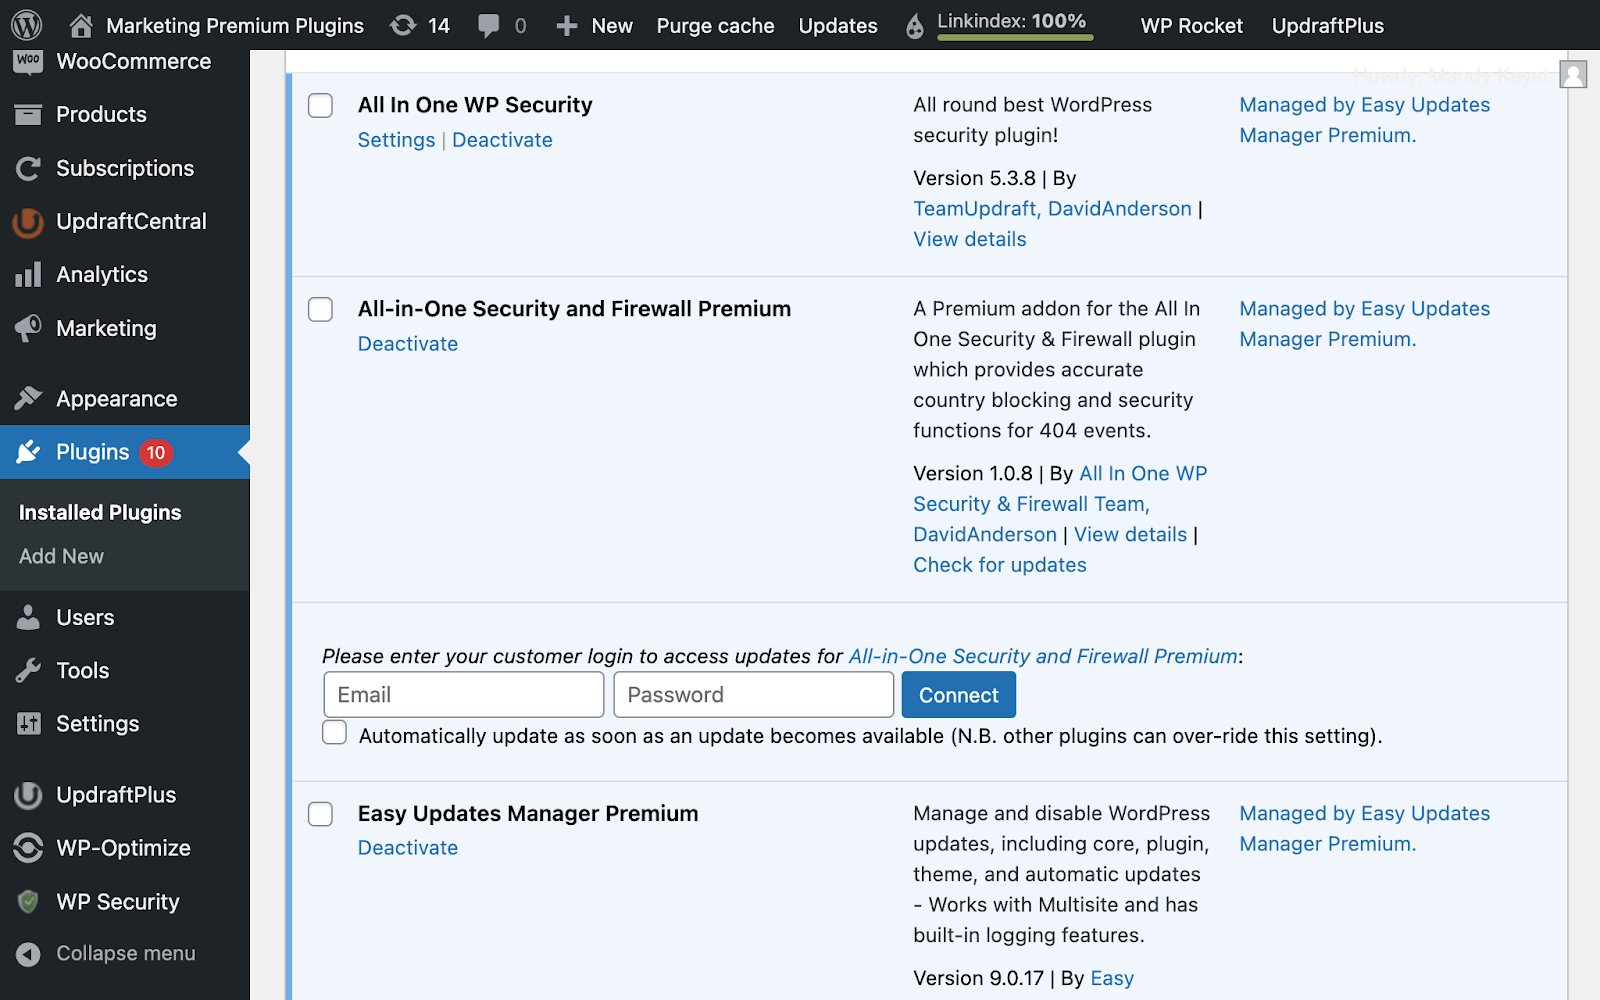
Task: Click the Users person icon
Action: click(x=28, y=617)
